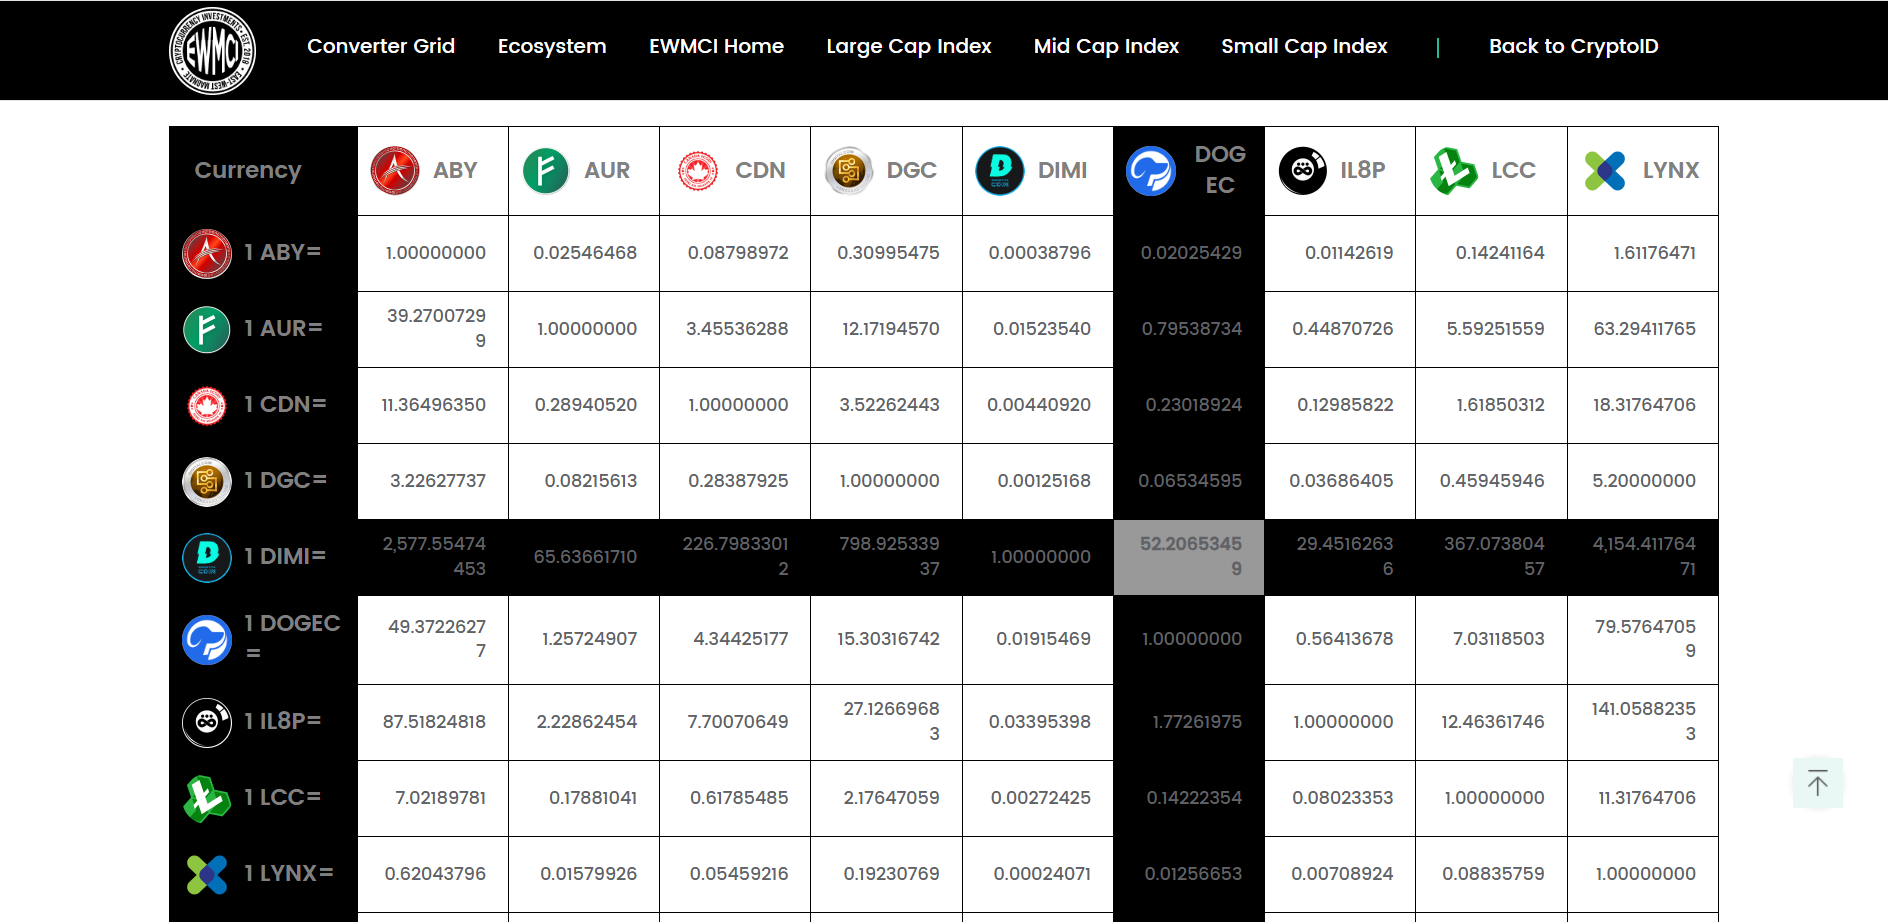
Task: Click the AUR icon beside '1 AUR='
Action: point(207,330)
